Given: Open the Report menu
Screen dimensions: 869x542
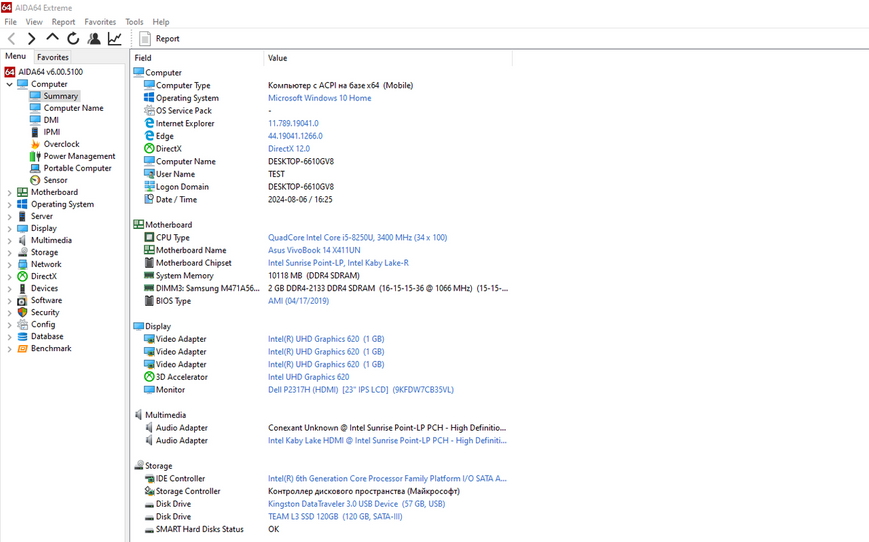Looking at the screenshot, I should (63, 22).
